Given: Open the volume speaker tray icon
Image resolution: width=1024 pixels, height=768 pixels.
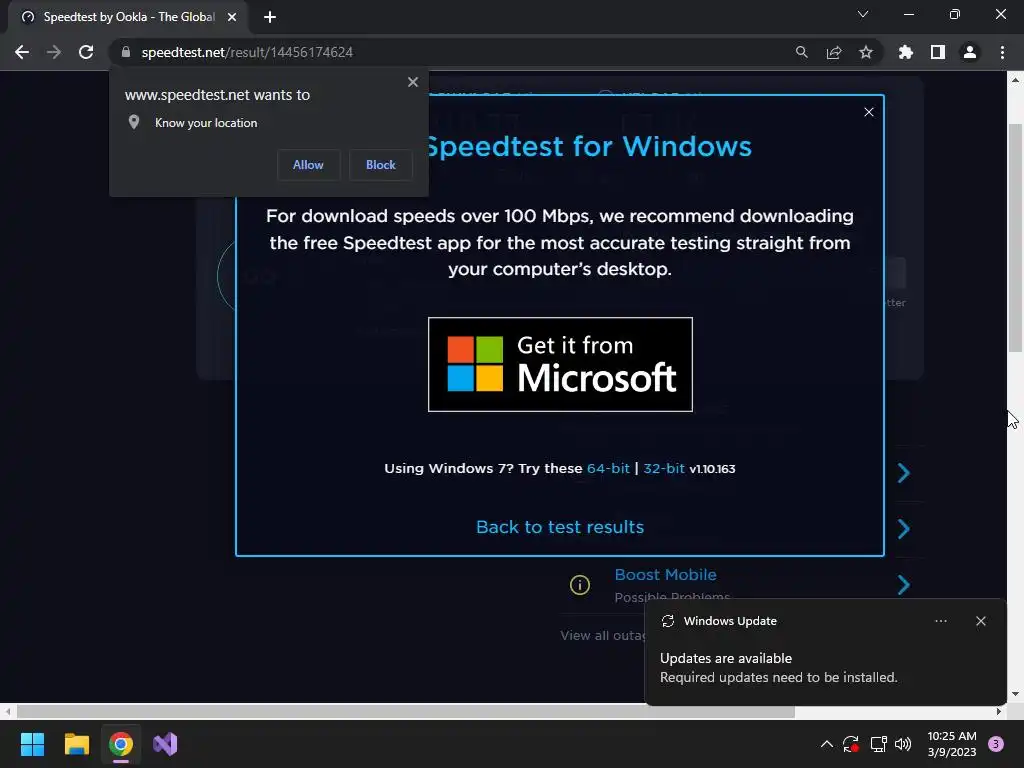Looking at the screenshot, I should pos(903,744).
